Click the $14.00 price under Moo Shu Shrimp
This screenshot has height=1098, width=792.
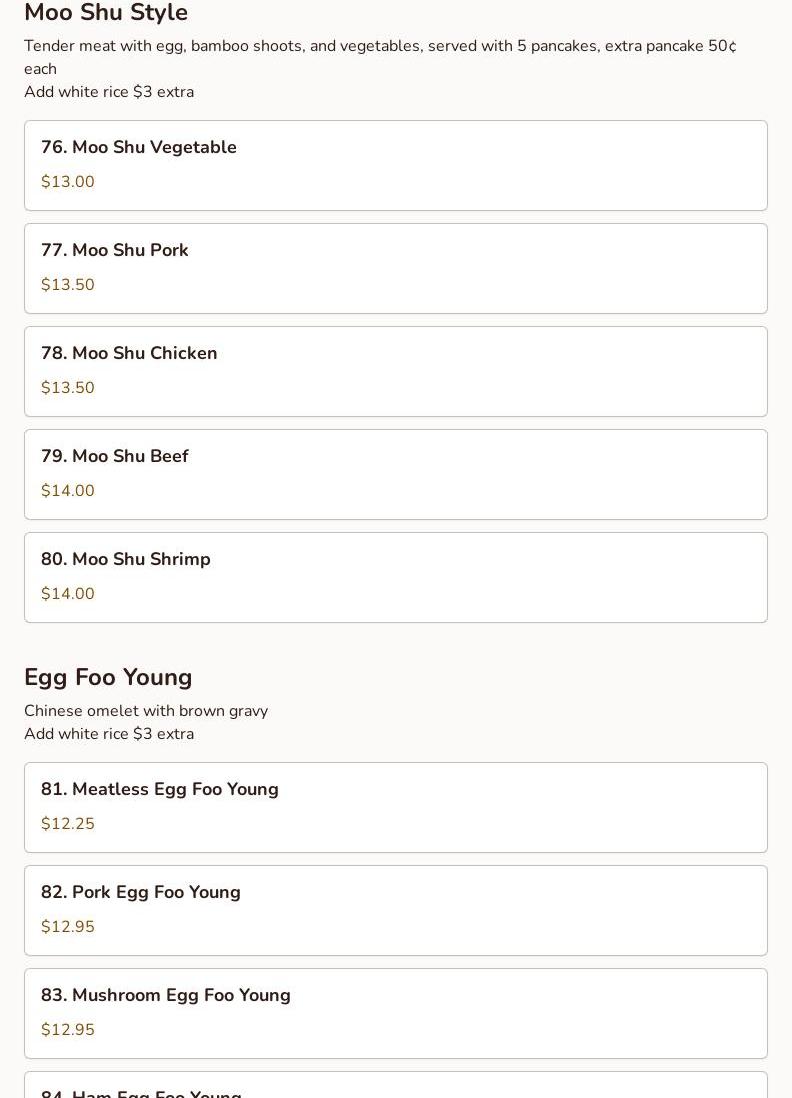pyautogui.click(x=67, y=593)
